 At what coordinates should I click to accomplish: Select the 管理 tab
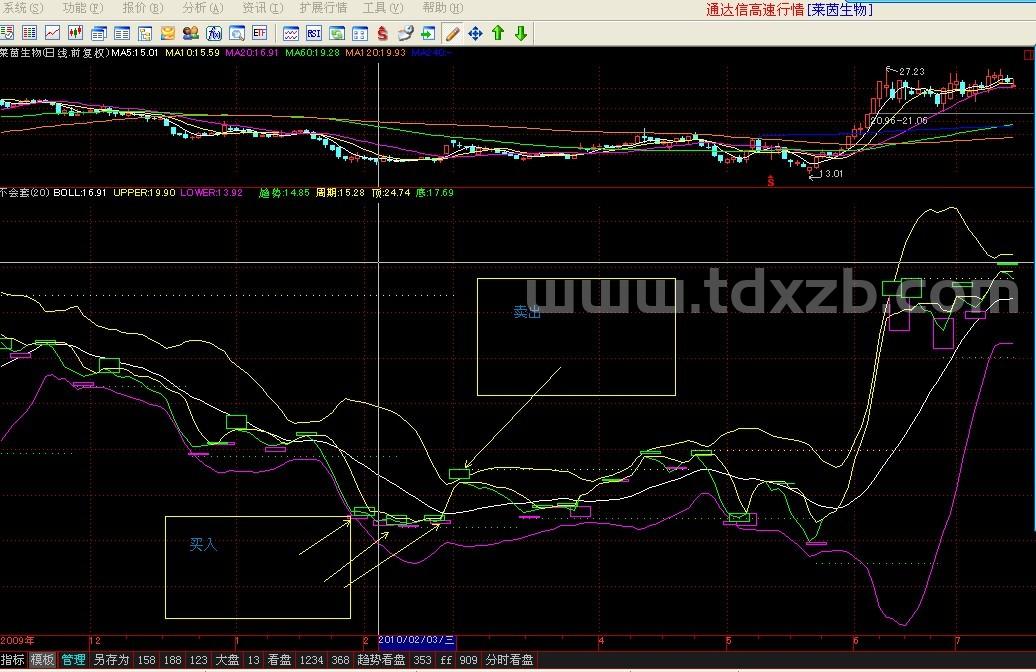click(x=73, y=659)
